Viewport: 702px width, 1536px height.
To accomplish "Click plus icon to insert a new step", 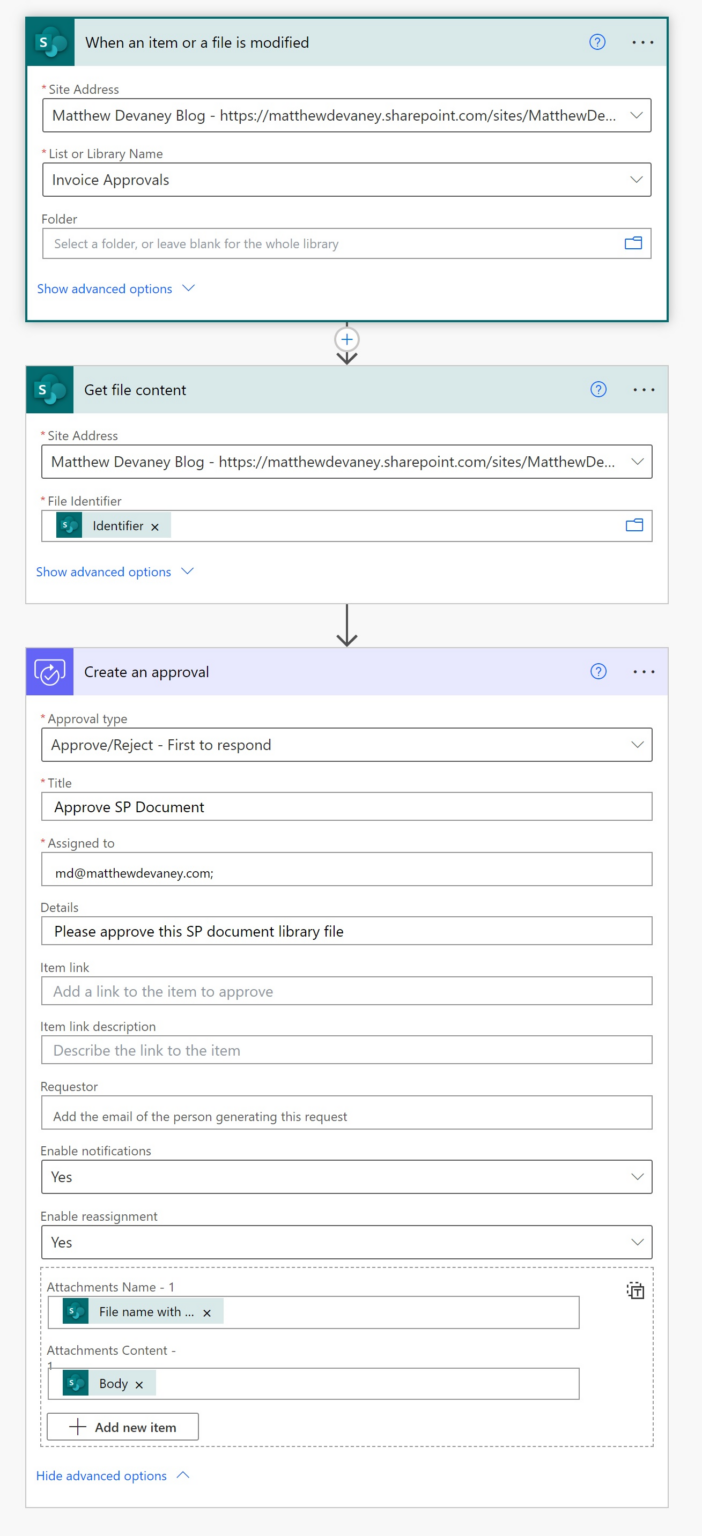I will 346,340.
